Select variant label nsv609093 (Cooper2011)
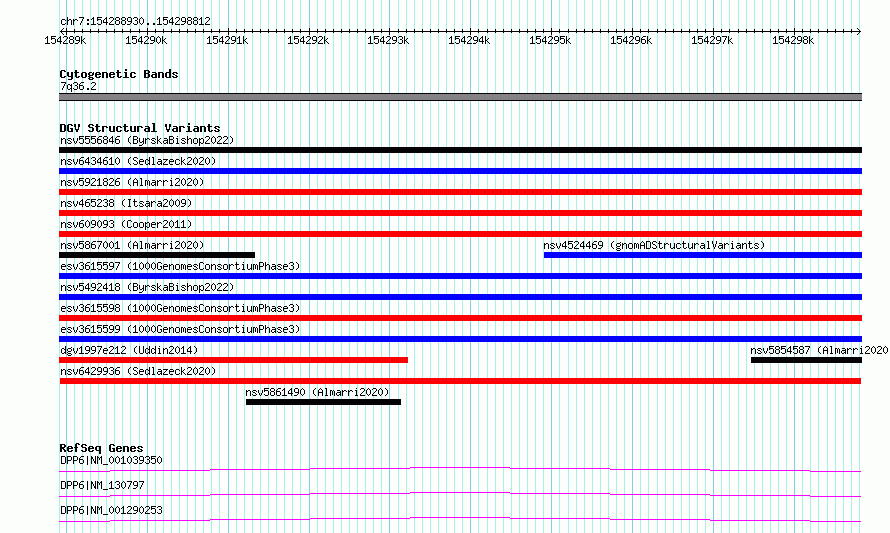 (x=126, y=224)
